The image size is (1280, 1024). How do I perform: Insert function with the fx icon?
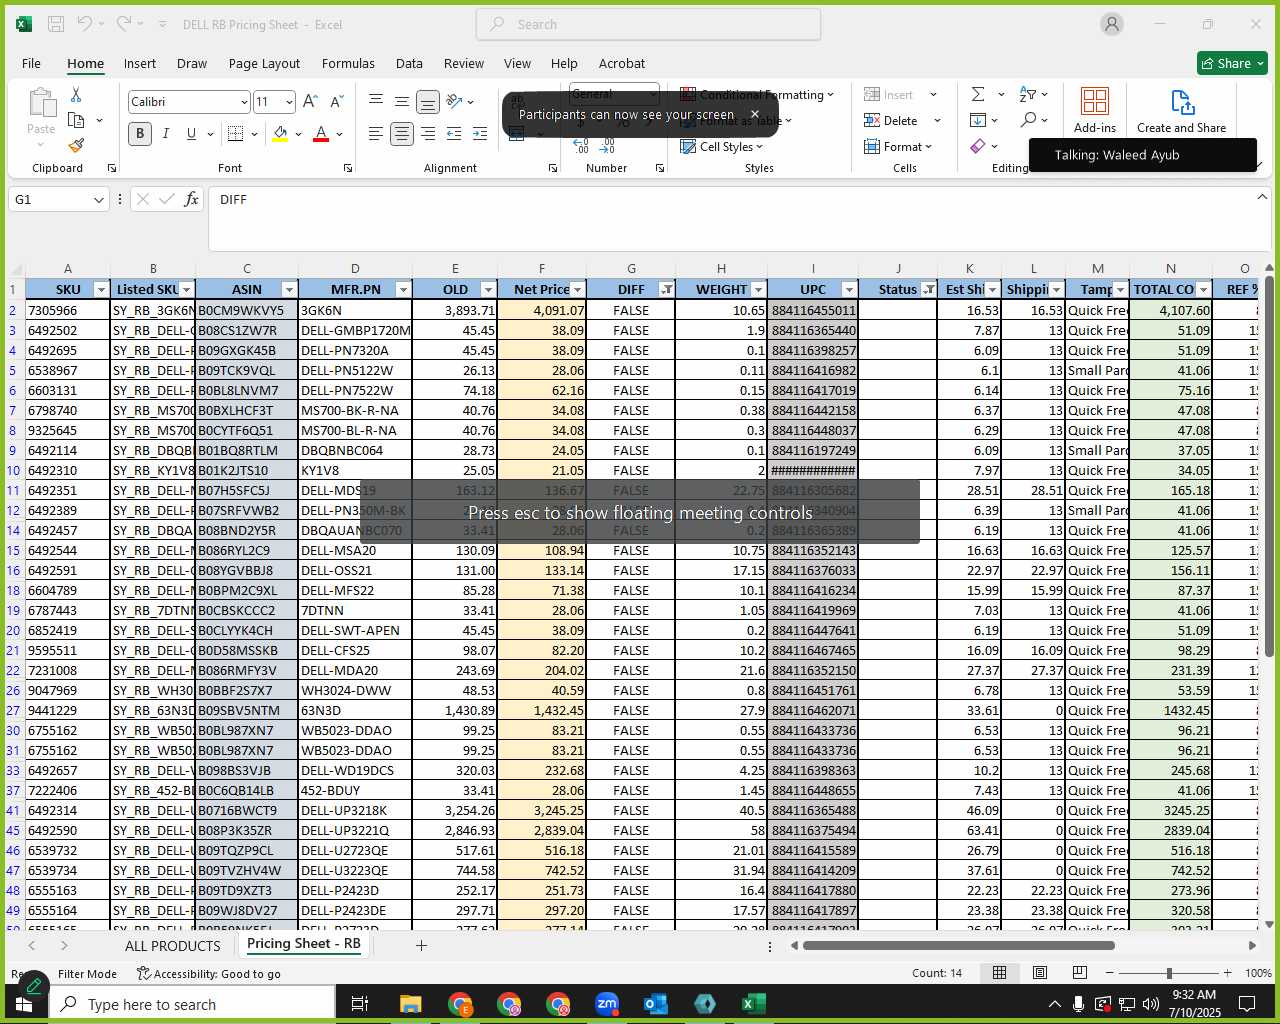coord(192,199)
